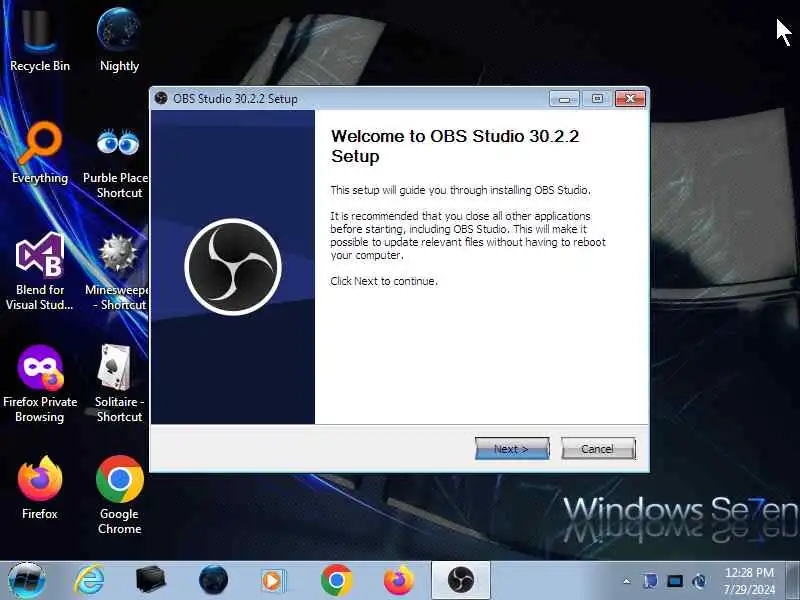Select Blend for Visual Studio icon
This screenshot has height=600, width=800.
(x=40, y=271)
